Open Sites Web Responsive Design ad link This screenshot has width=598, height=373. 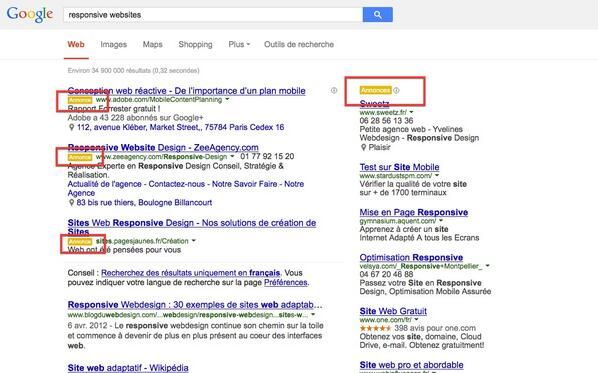click(x=192, y=227)
